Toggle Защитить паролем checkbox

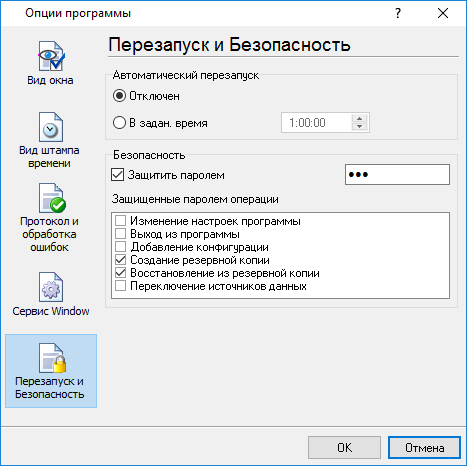[x=117, y=175]
